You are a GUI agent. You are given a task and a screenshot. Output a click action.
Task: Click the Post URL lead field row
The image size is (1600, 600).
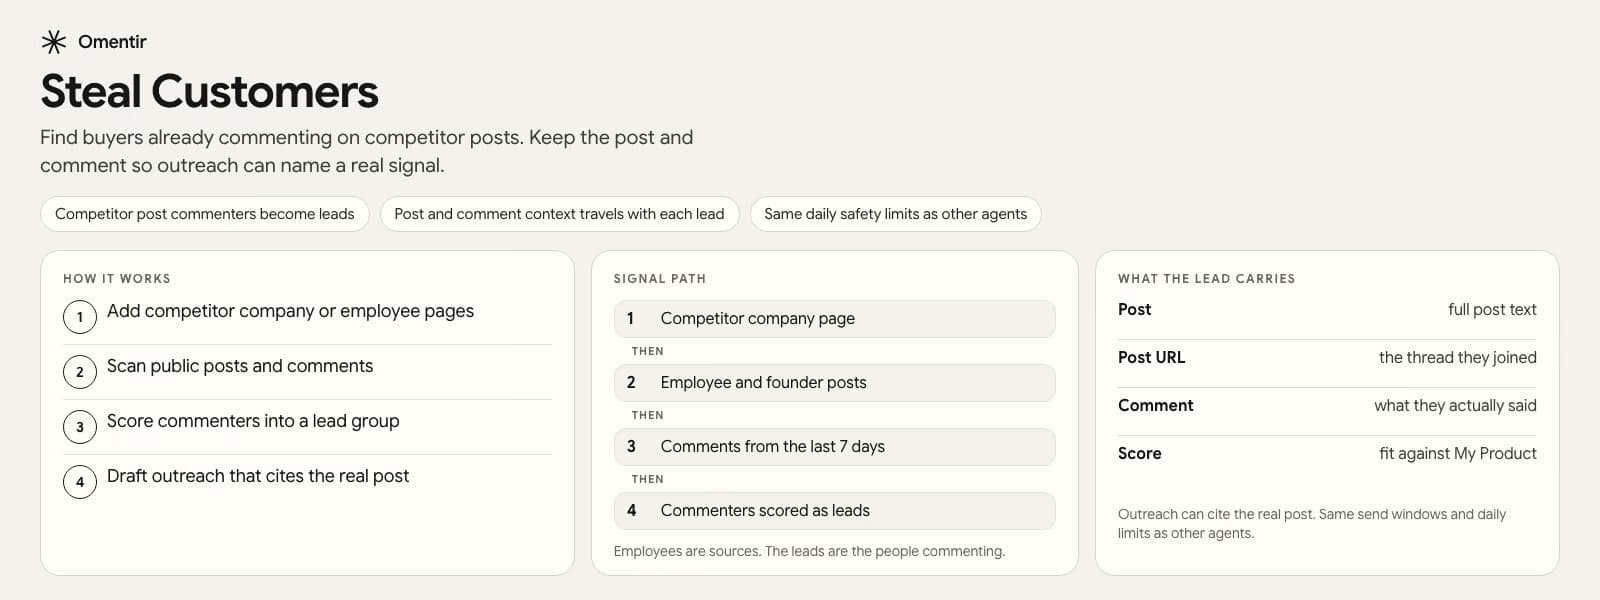pyautogui.click(x=1327, y=358)
